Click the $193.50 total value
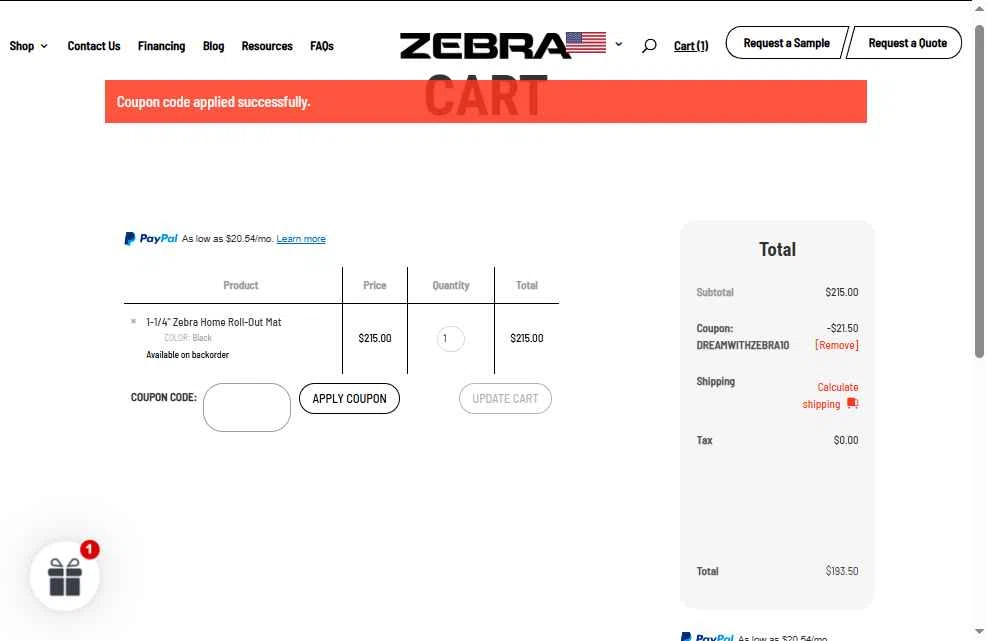This screenshot has height=641, width=987. coord(842,571)
